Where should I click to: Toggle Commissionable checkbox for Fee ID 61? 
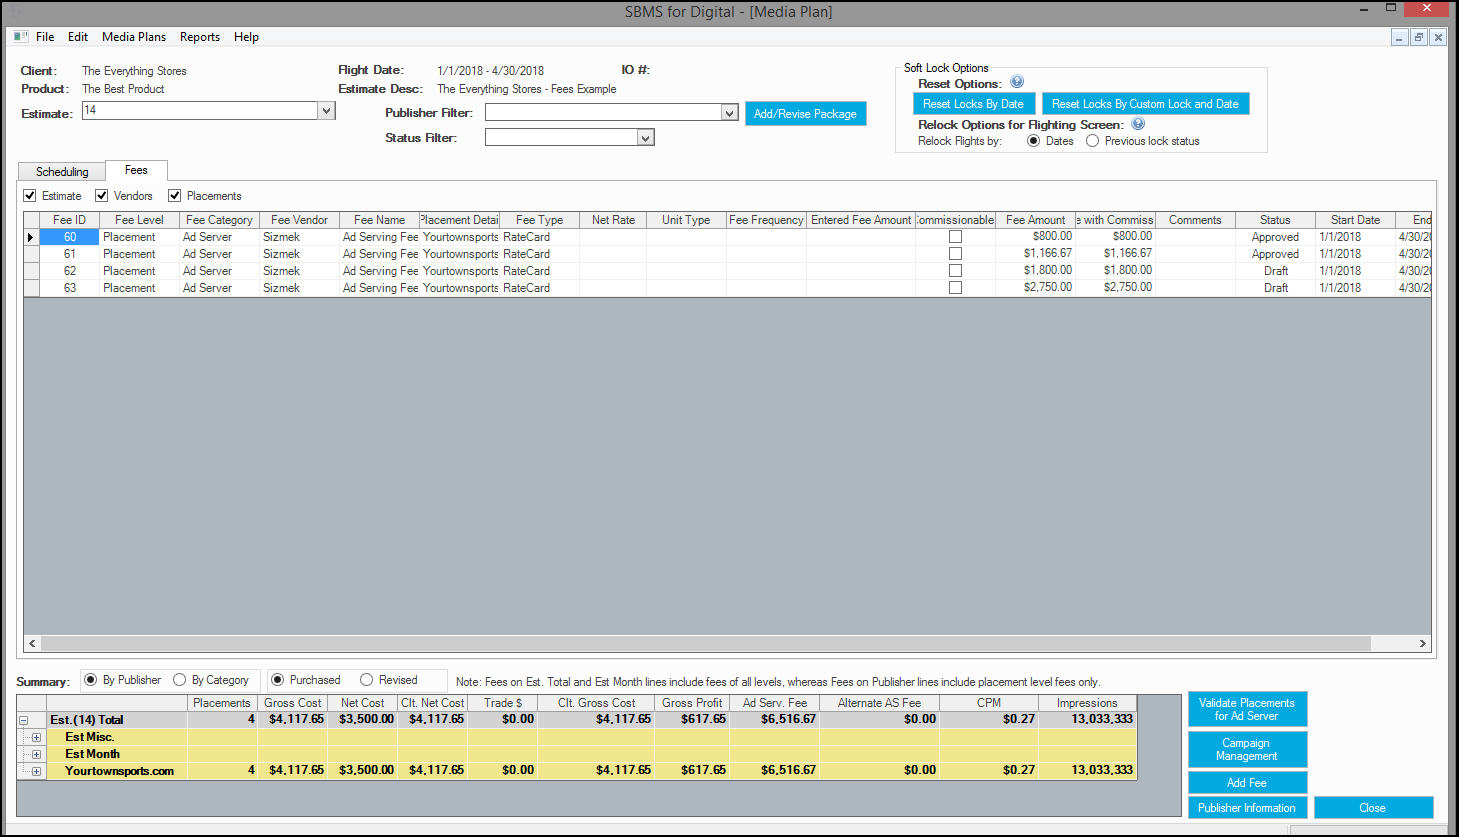click(955, 254)
